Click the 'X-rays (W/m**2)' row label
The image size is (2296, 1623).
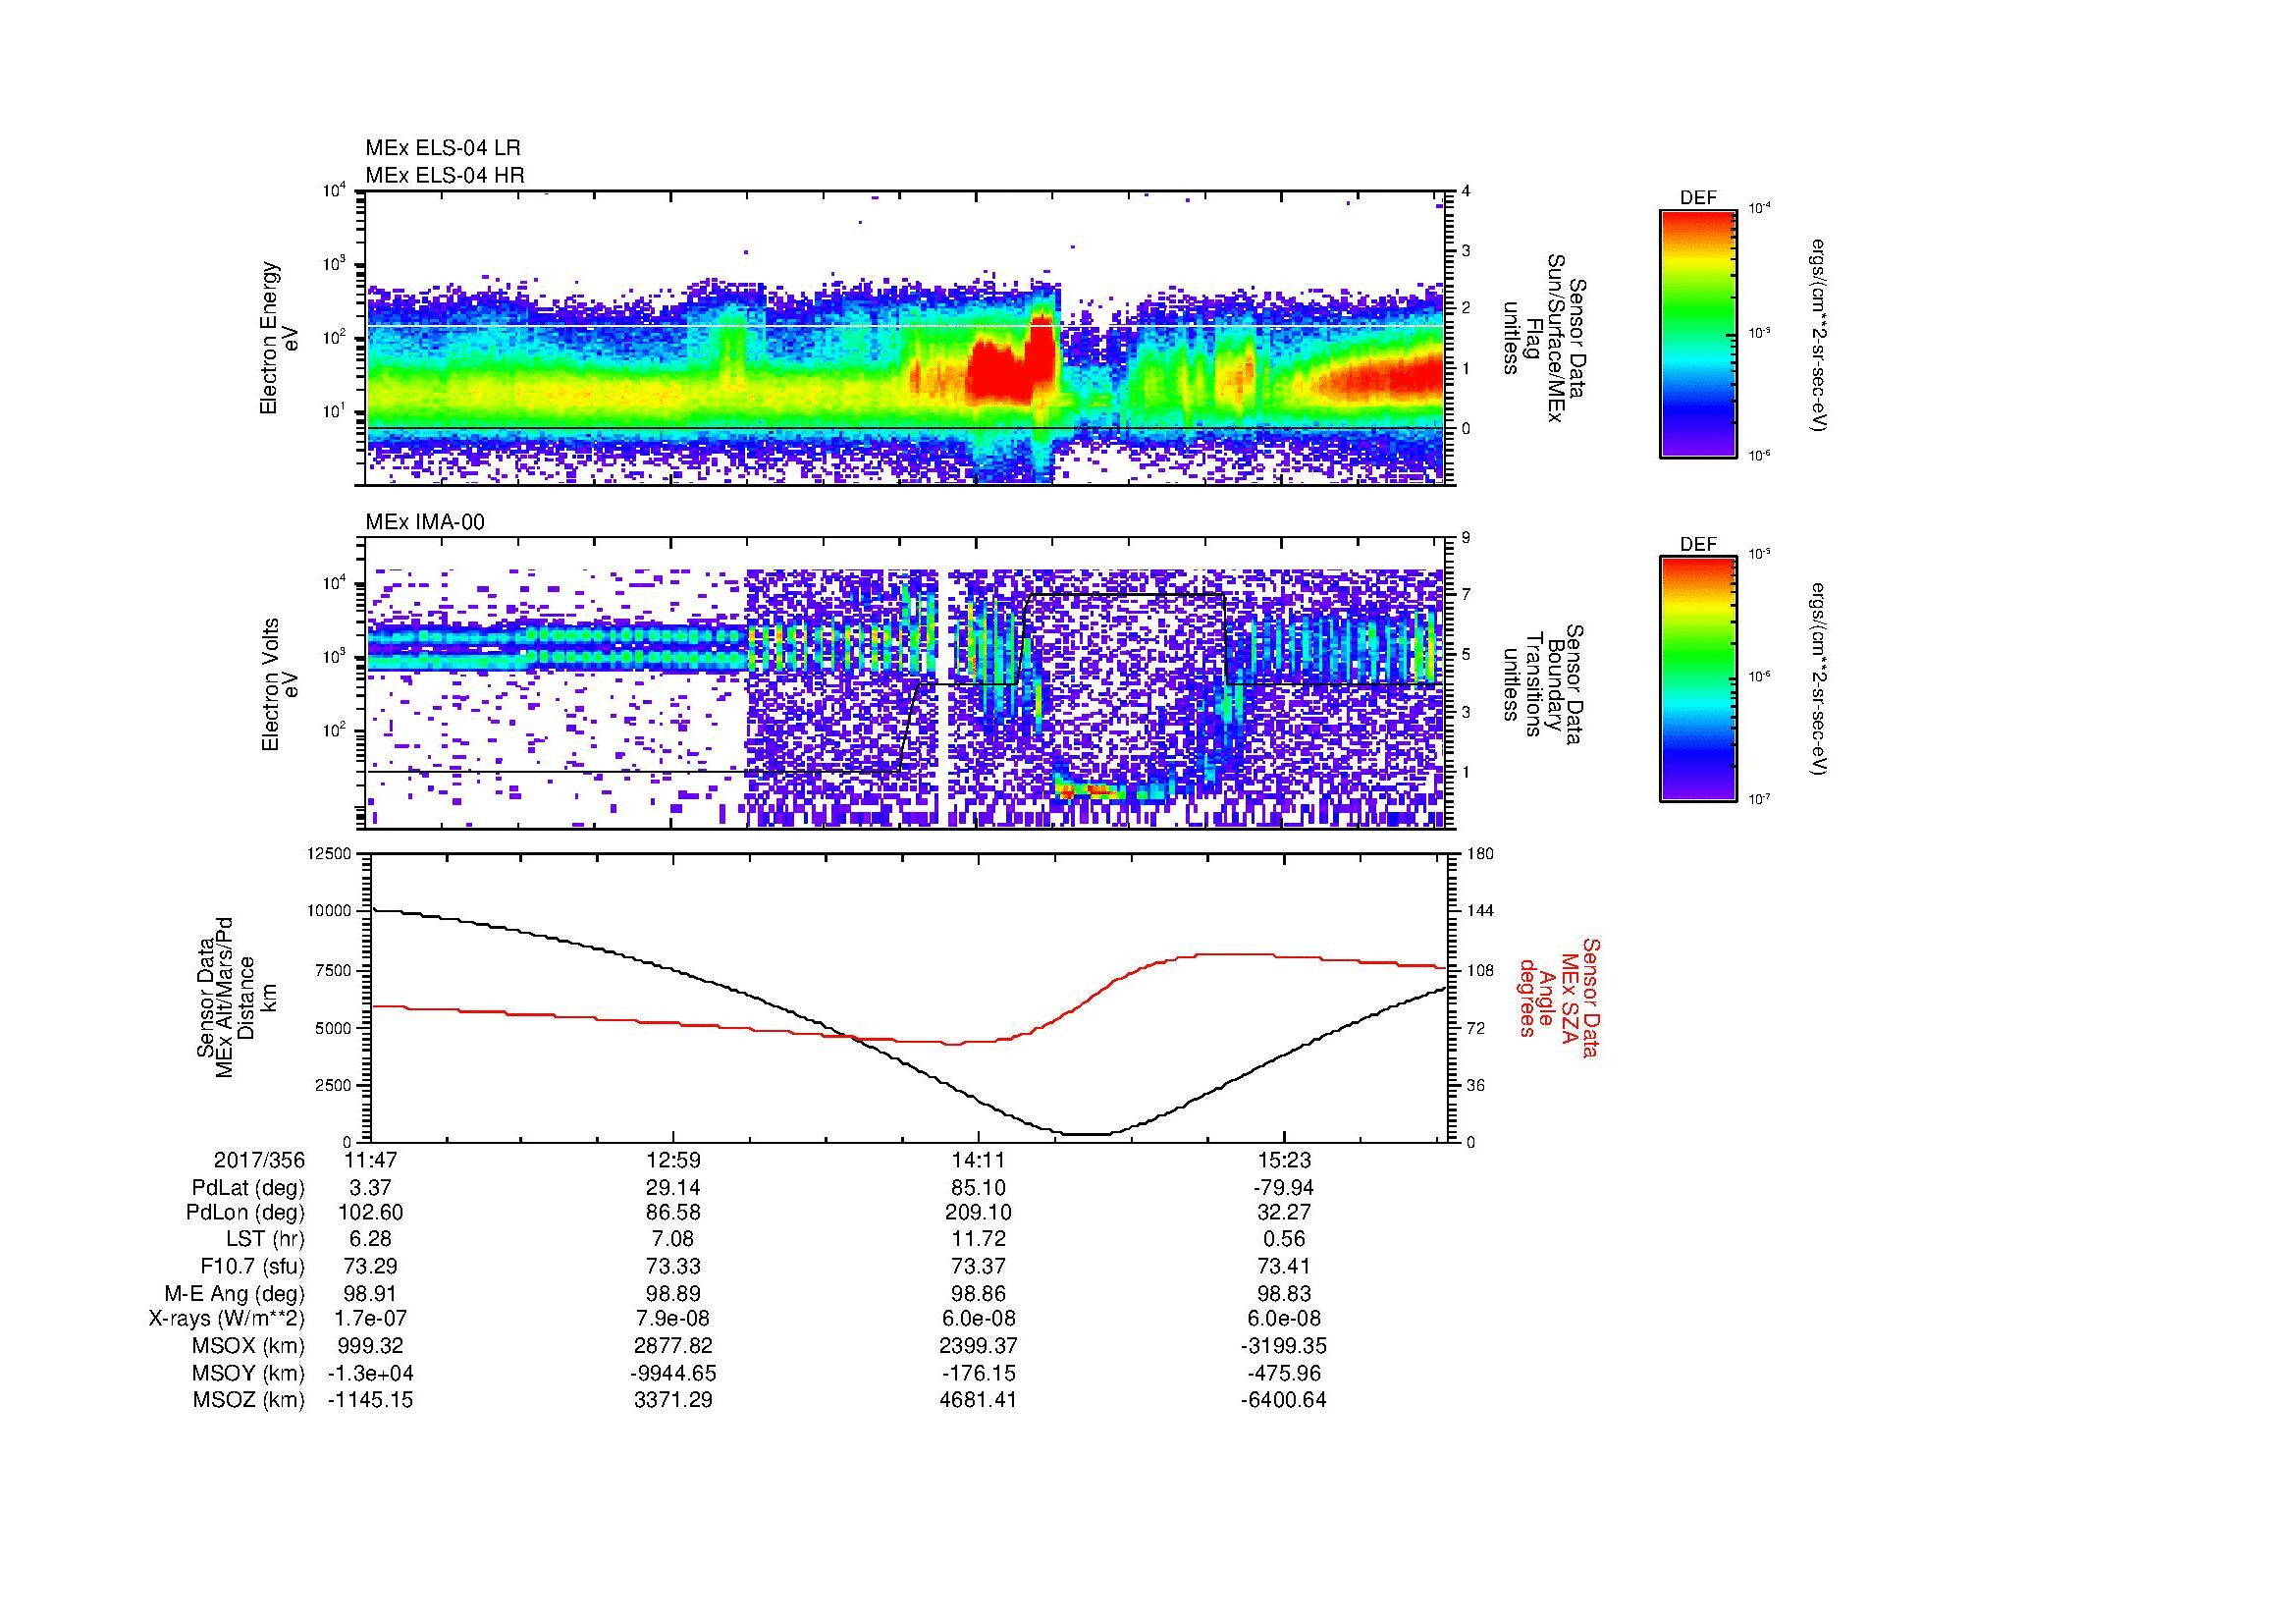(x=226, y=1319)
